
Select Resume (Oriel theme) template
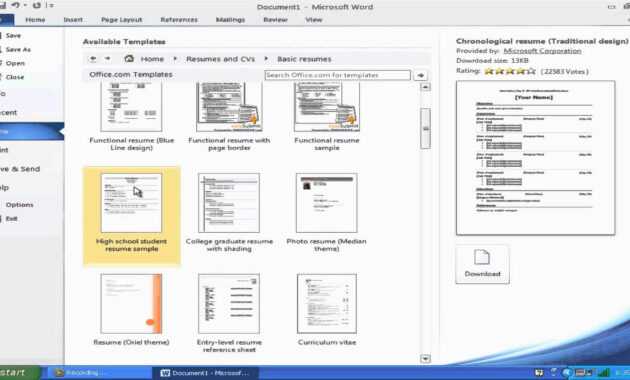click(x=131, y=309)
